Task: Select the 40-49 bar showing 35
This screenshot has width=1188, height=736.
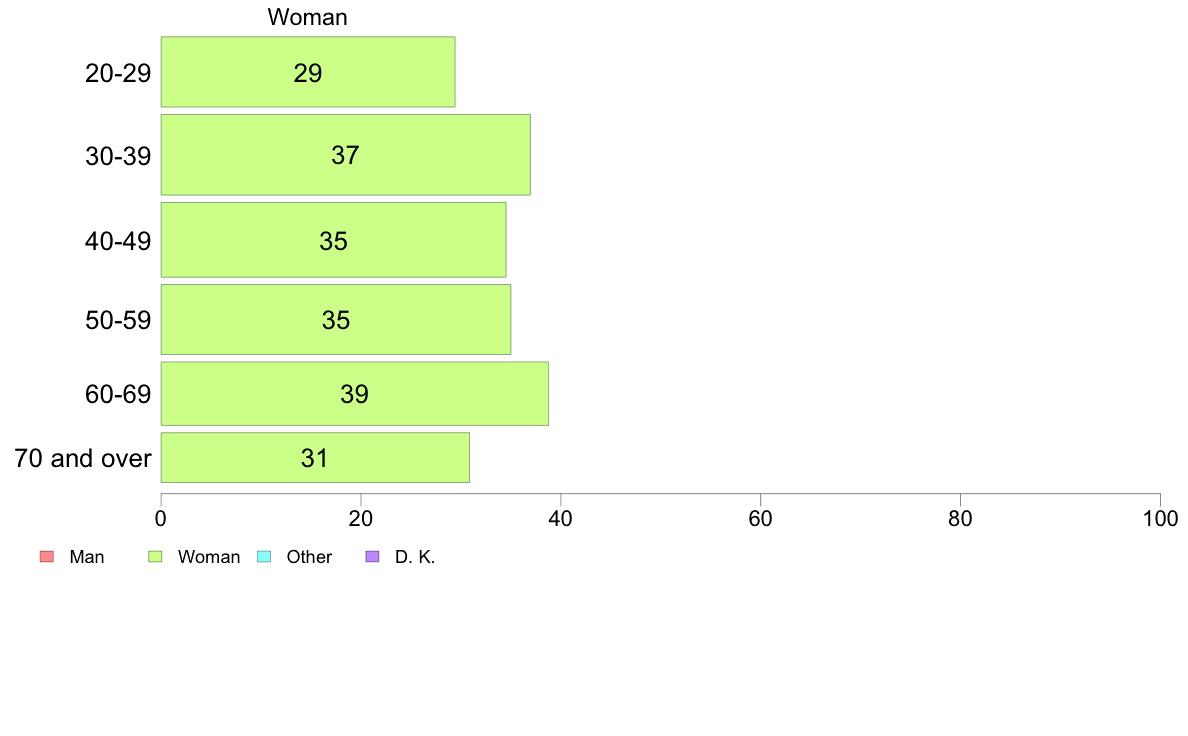Action: click(x=333, y=240)
